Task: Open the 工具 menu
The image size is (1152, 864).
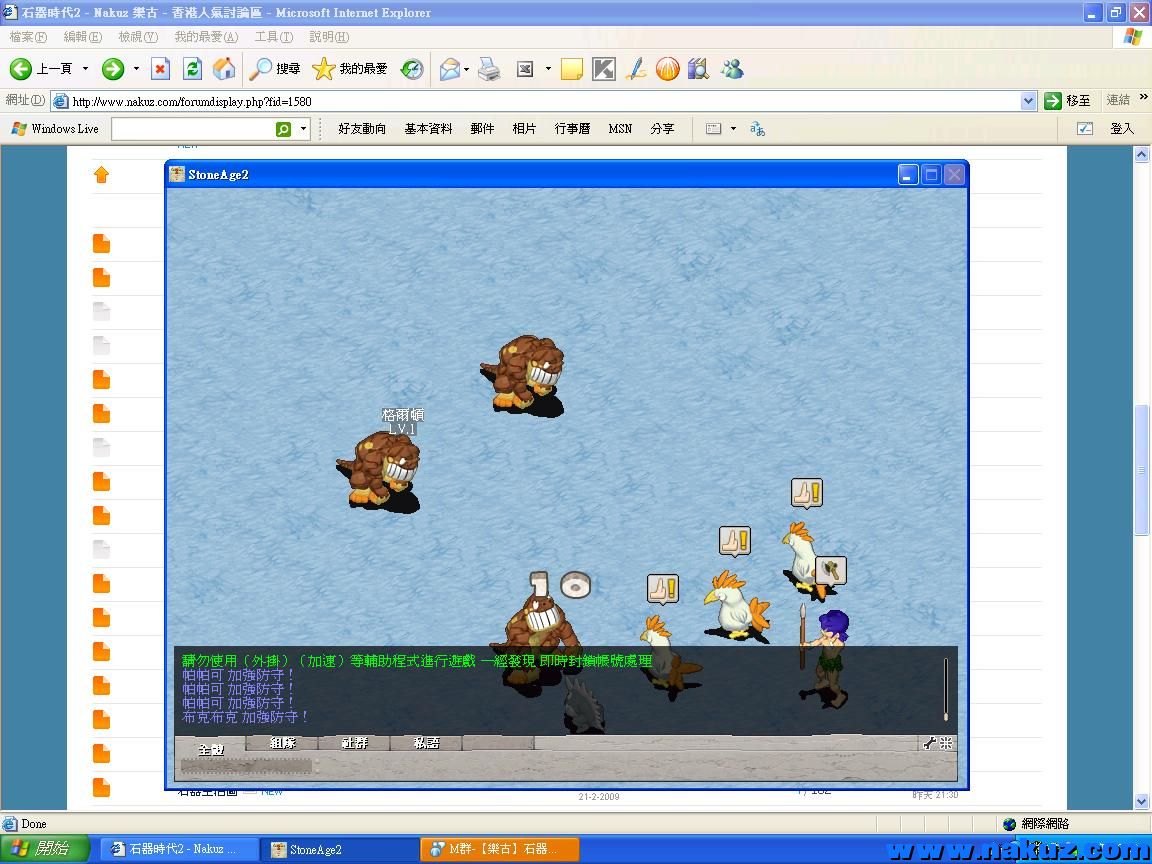Action: point(273,37)
